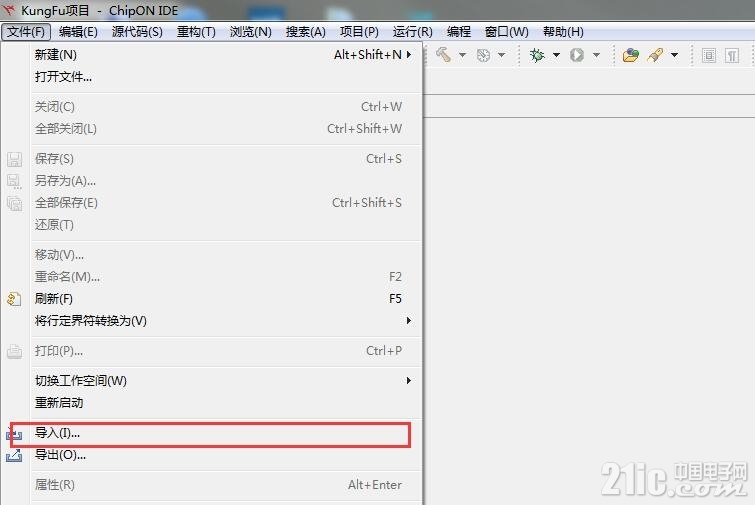755x505 pixels.
Task: Open the debug bug dropdown arrow
Action: tap(556, 55)
